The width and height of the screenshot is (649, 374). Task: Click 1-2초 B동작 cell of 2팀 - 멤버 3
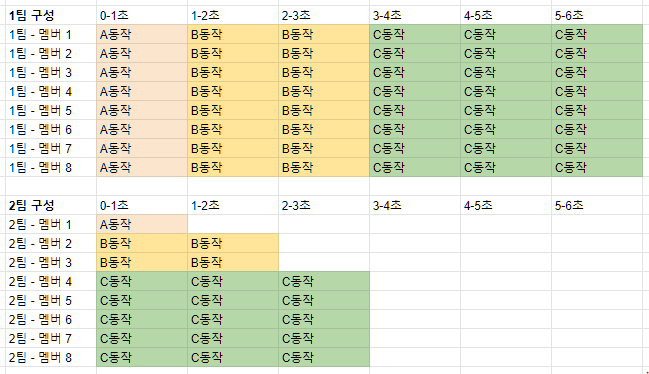(233, 262)
